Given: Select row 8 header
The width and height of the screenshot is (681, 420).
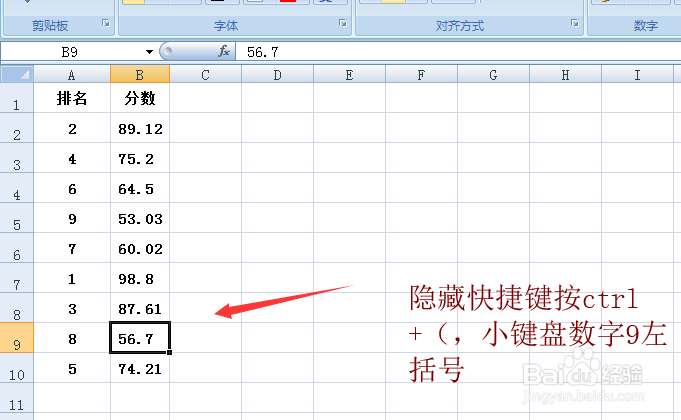Looking at the screenshot, I should [17, 308].
